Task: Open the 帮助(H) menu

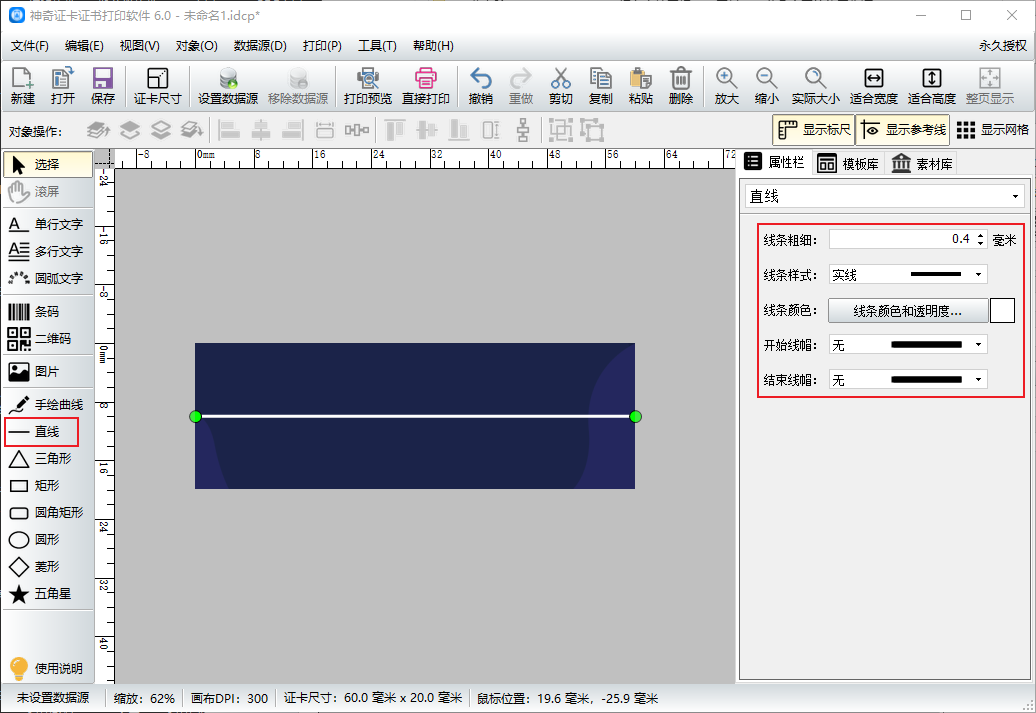Action: tap(433, 46)
